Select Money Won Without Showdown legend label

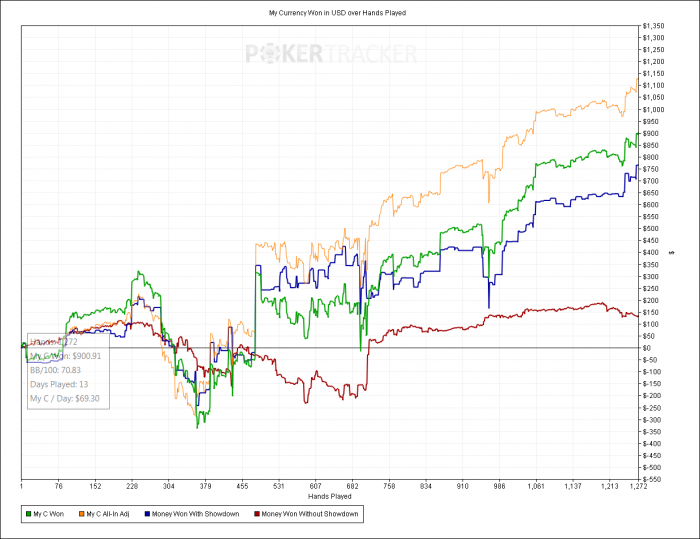click(310, 514)
